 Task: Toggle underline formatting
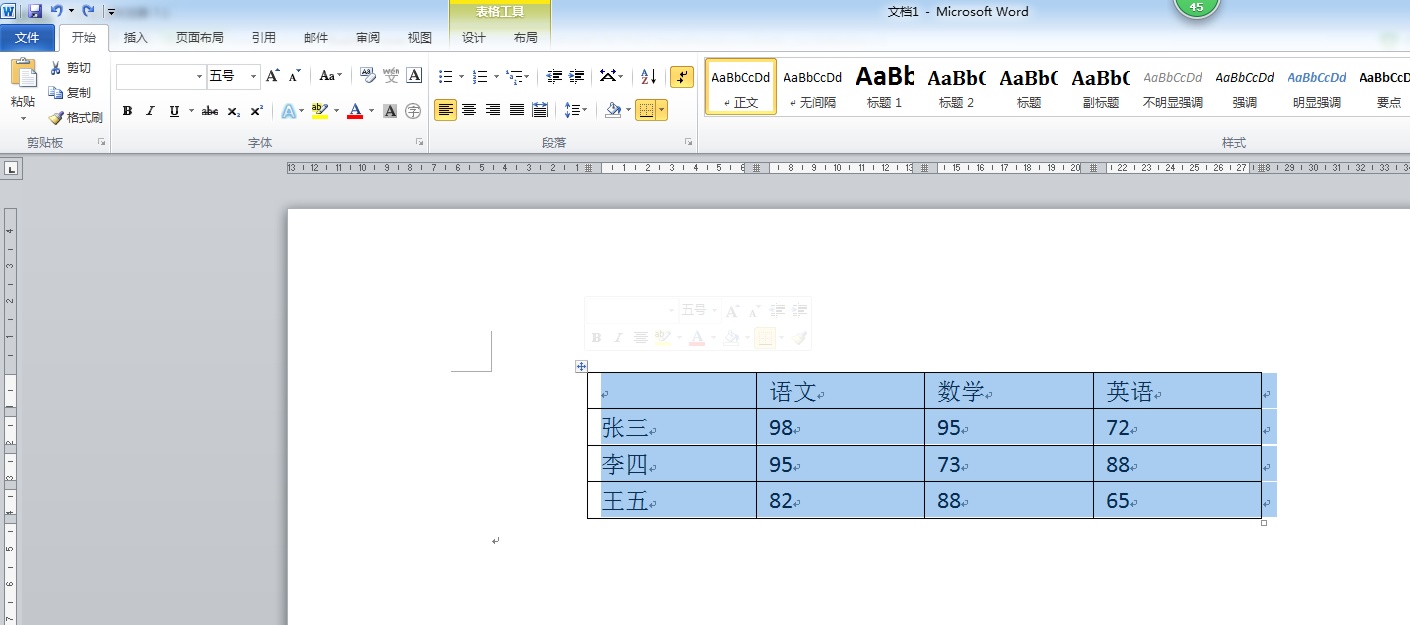pos(175,111)
